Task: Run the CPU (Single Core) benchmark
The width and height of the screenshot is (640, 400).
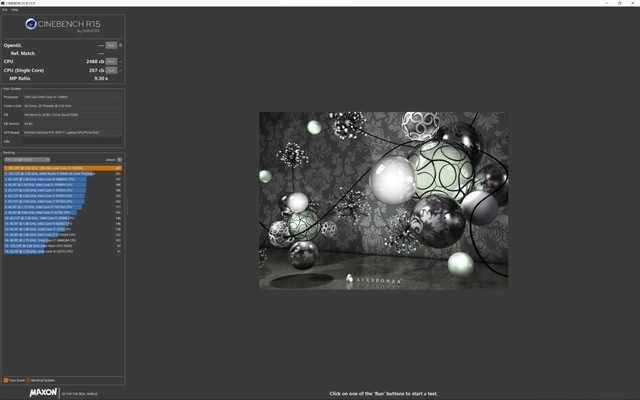Action: click(111, 71)
